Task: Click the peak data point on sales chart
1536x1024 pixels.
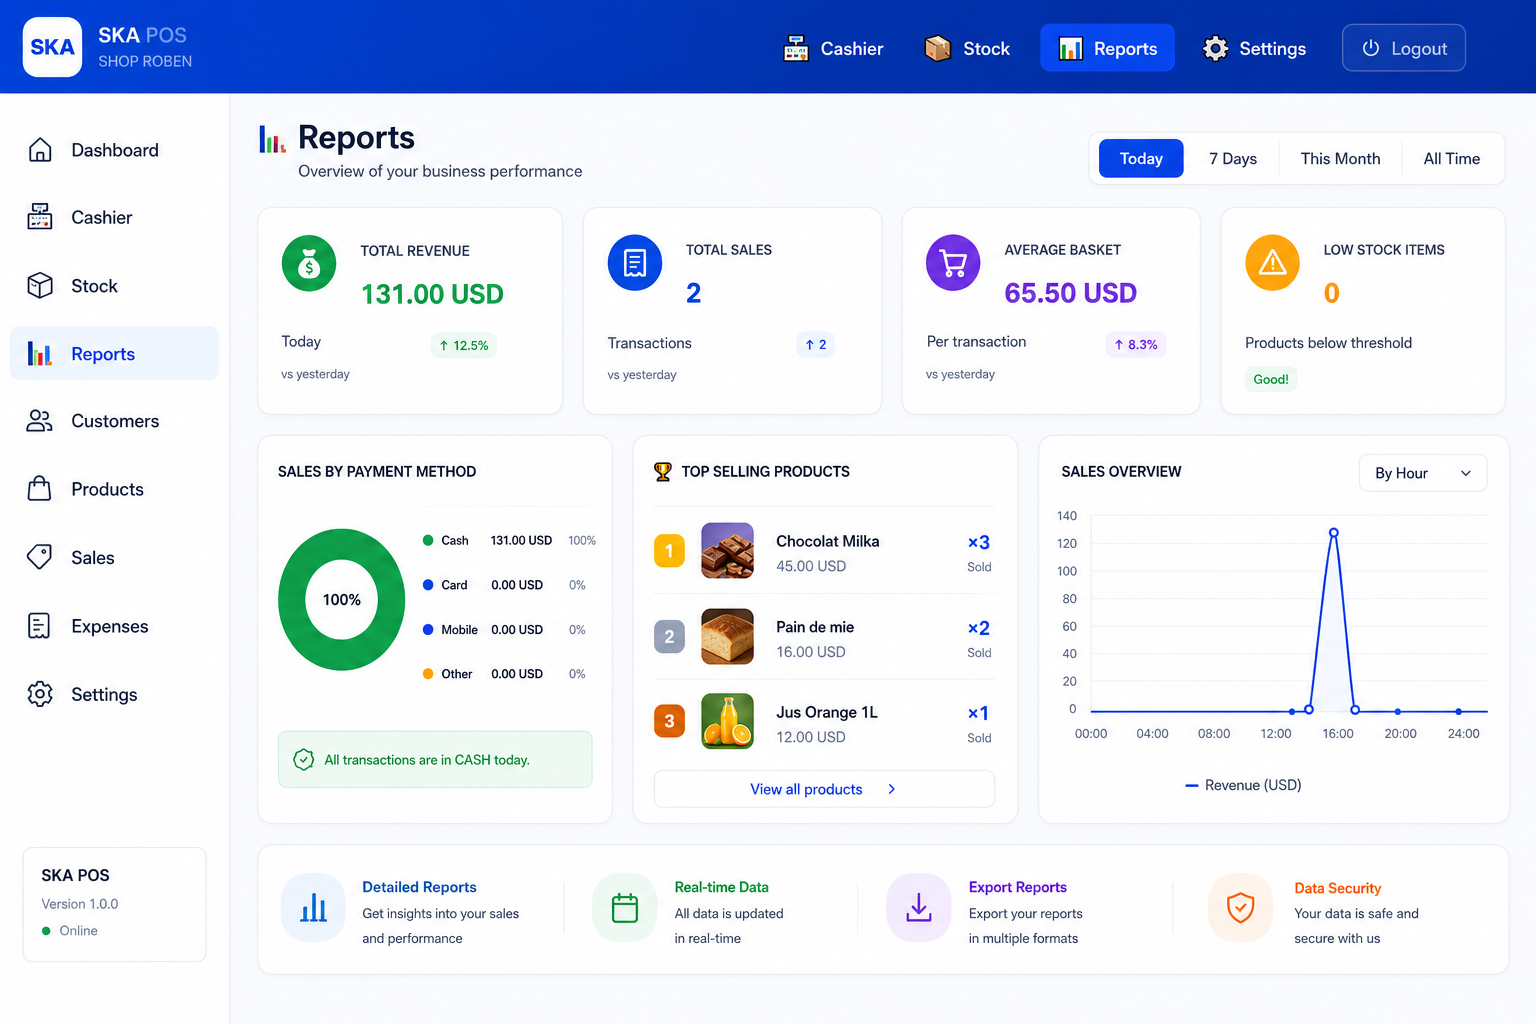Action: point(1333,533)
